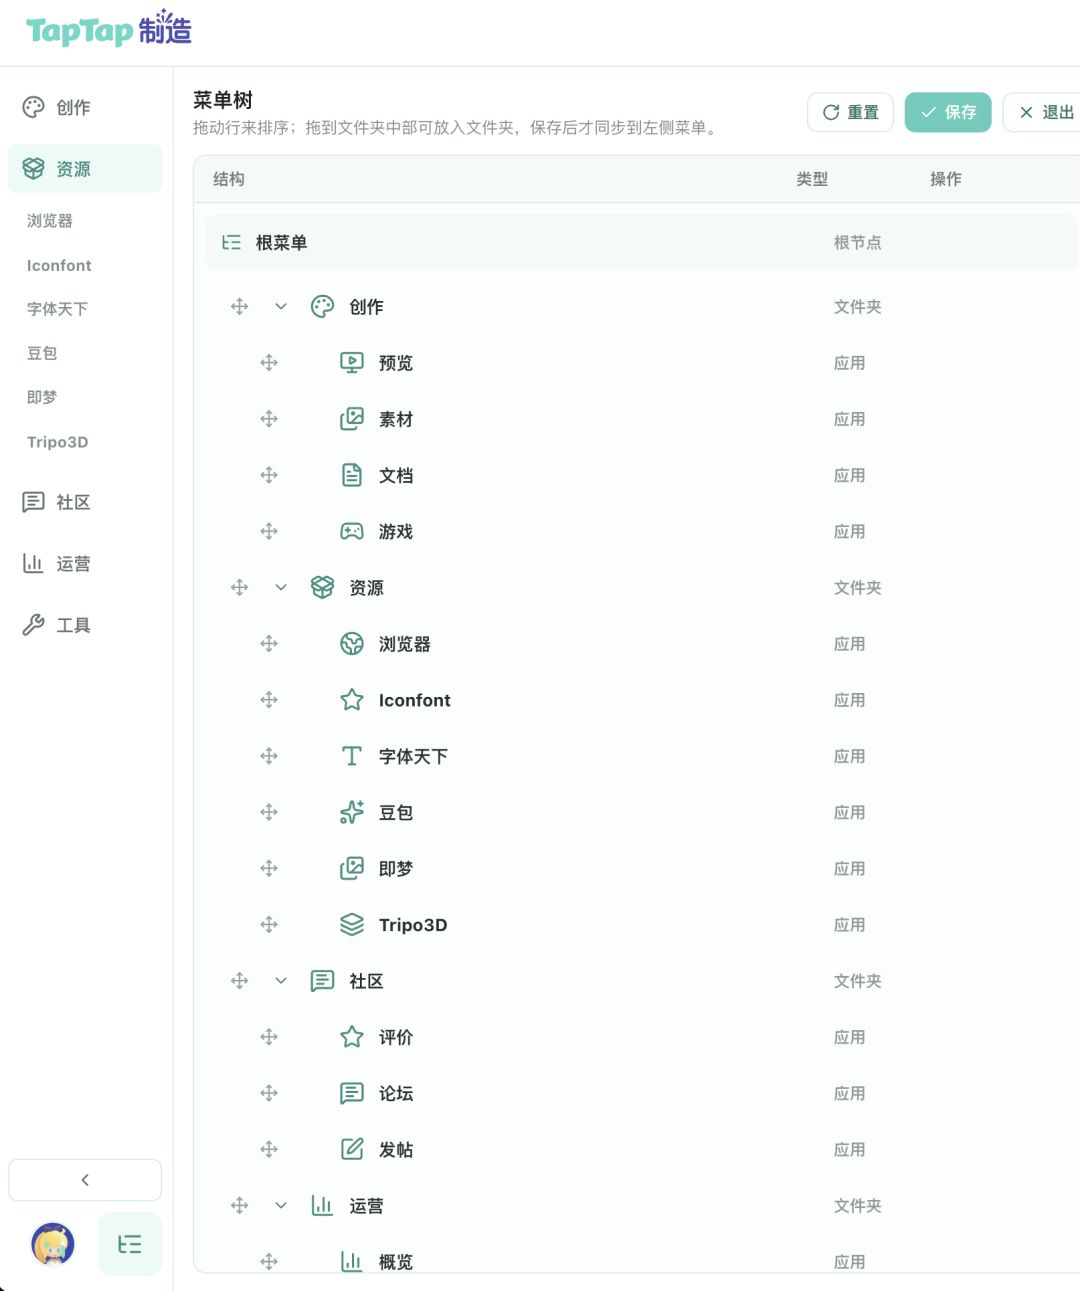Collapse the 社区 folder chevron
1080x1291 pixels.
click(x=281, y=981)
